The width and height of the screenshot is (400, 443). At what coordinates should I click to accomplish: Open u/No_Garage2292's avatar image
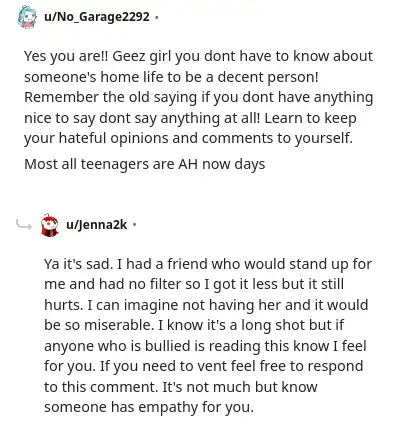tap(27, 17)
